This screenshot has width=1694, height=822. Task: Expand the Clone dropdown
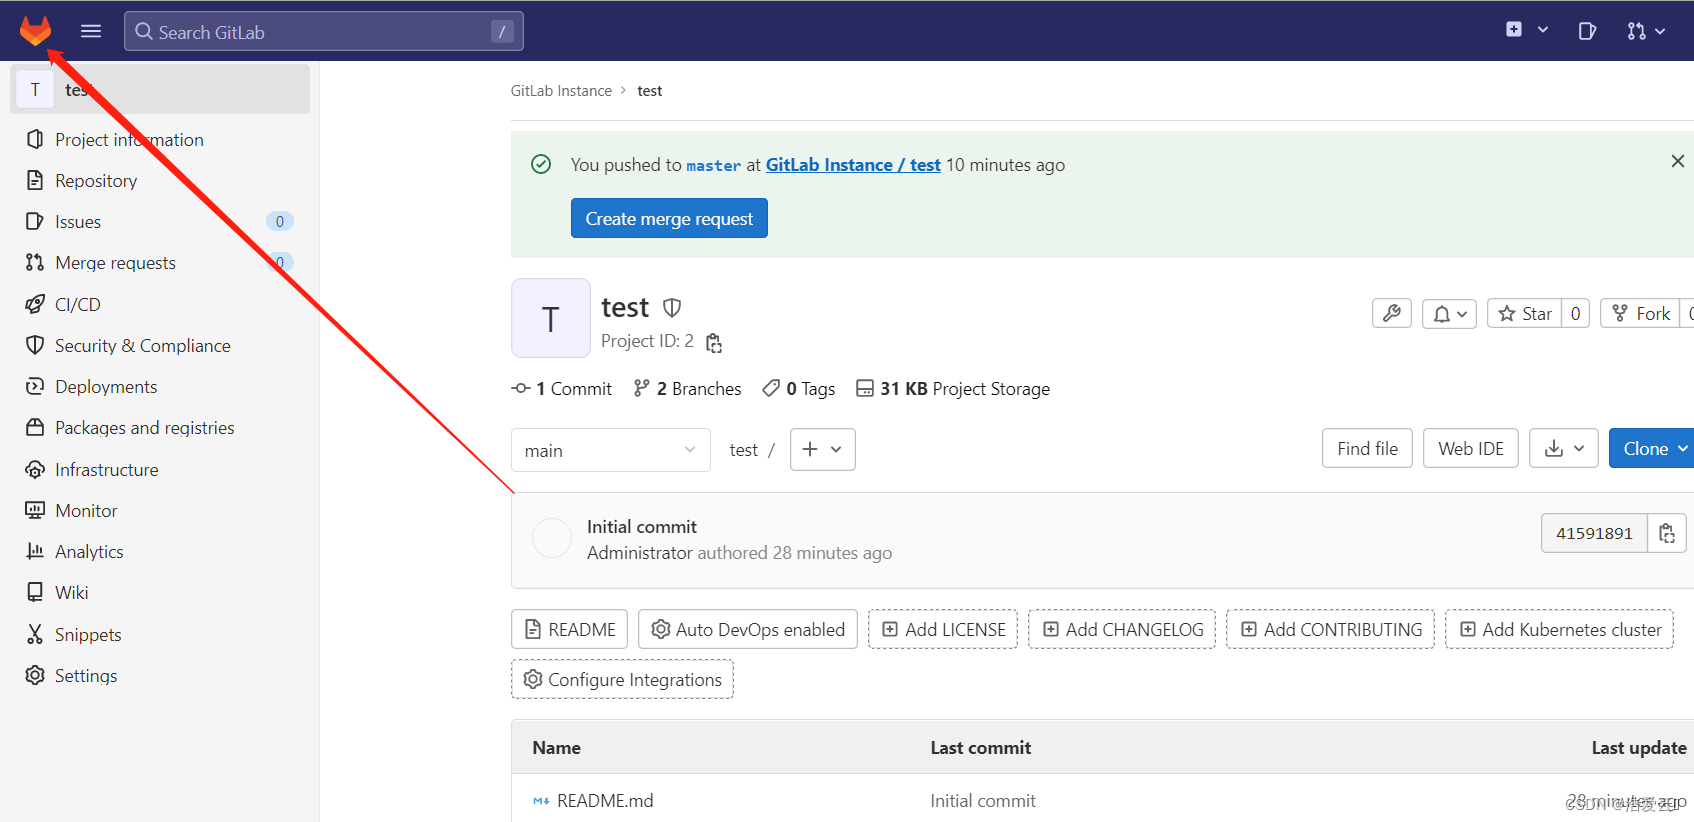click(1652, 448)
